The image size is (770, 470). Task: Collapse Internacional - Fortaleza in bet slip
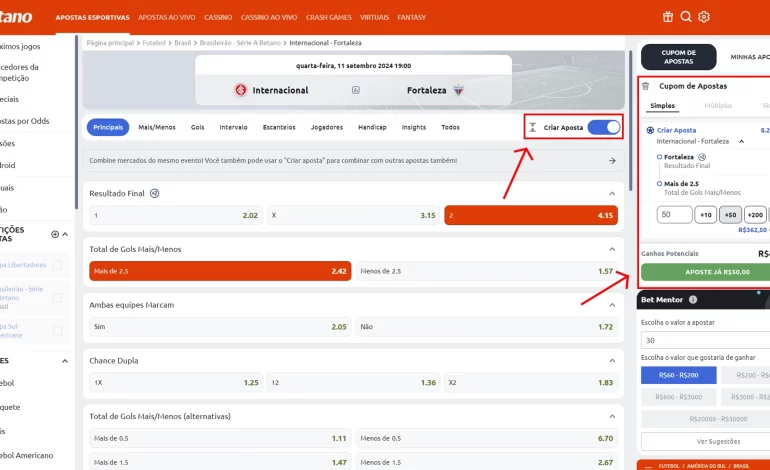[x=742, y=141]
